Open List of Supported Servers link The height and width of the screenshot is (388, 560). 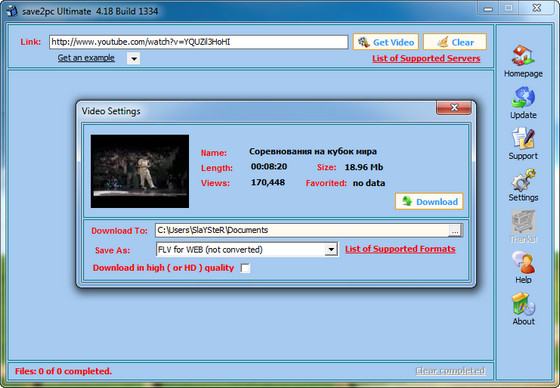[426, 58]
